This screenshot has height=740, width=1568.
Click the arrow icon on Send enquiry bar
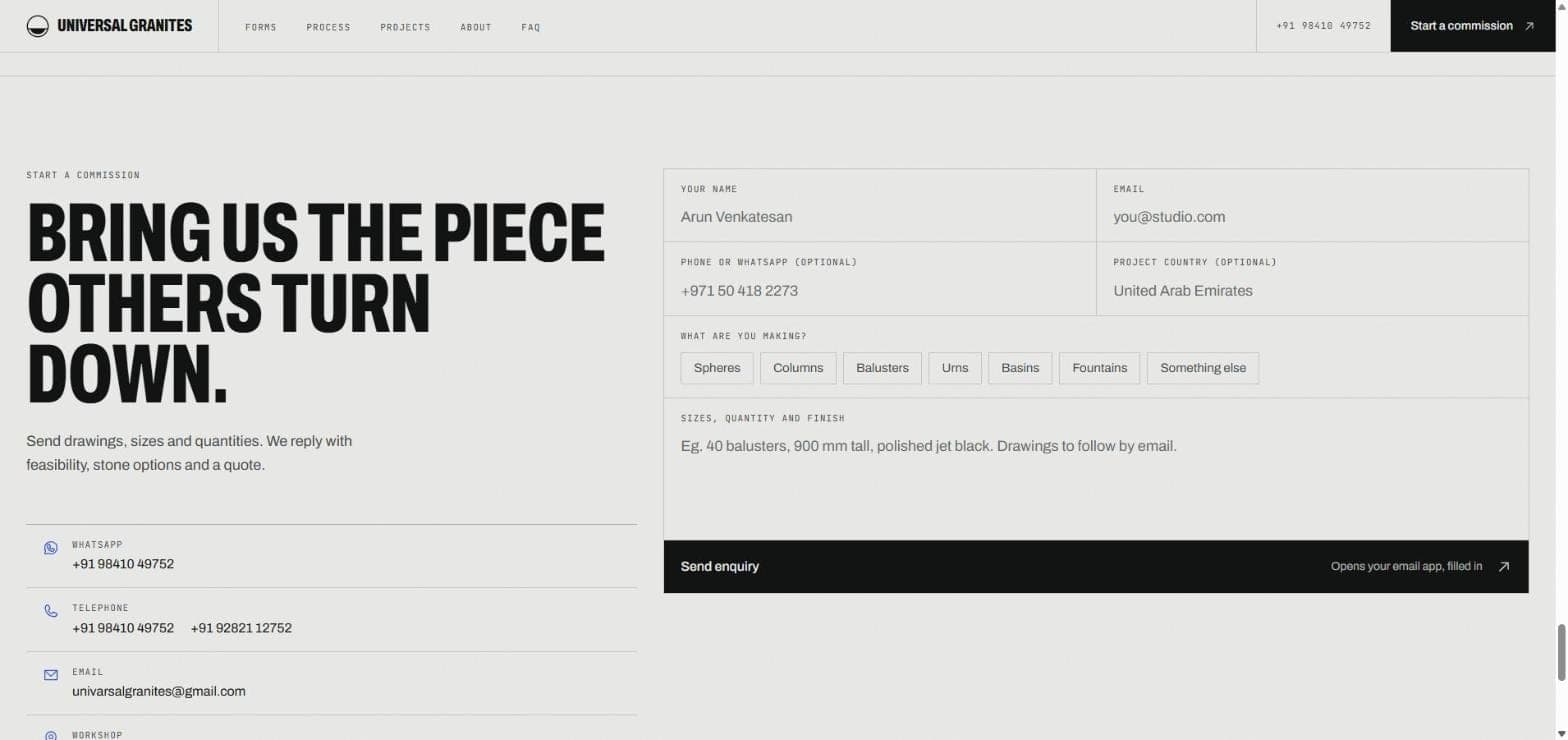point(1503,567)
